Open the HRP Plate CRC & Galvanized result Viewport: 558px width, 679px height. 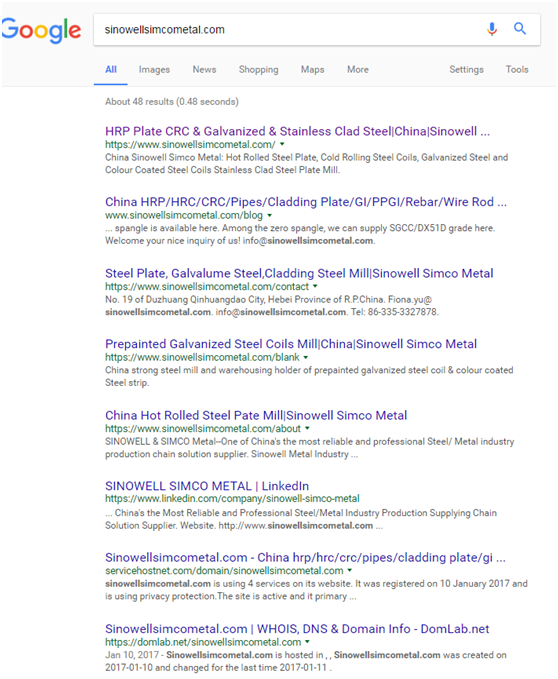297,131
